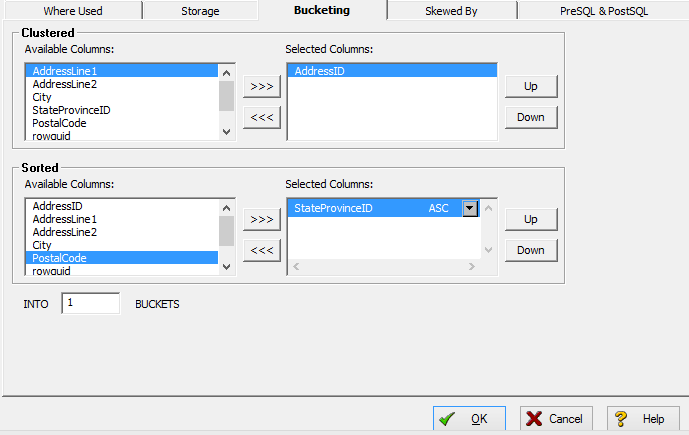
Task: Switch to PreSQL & PostSQL tab
Action: pos(604,11)
